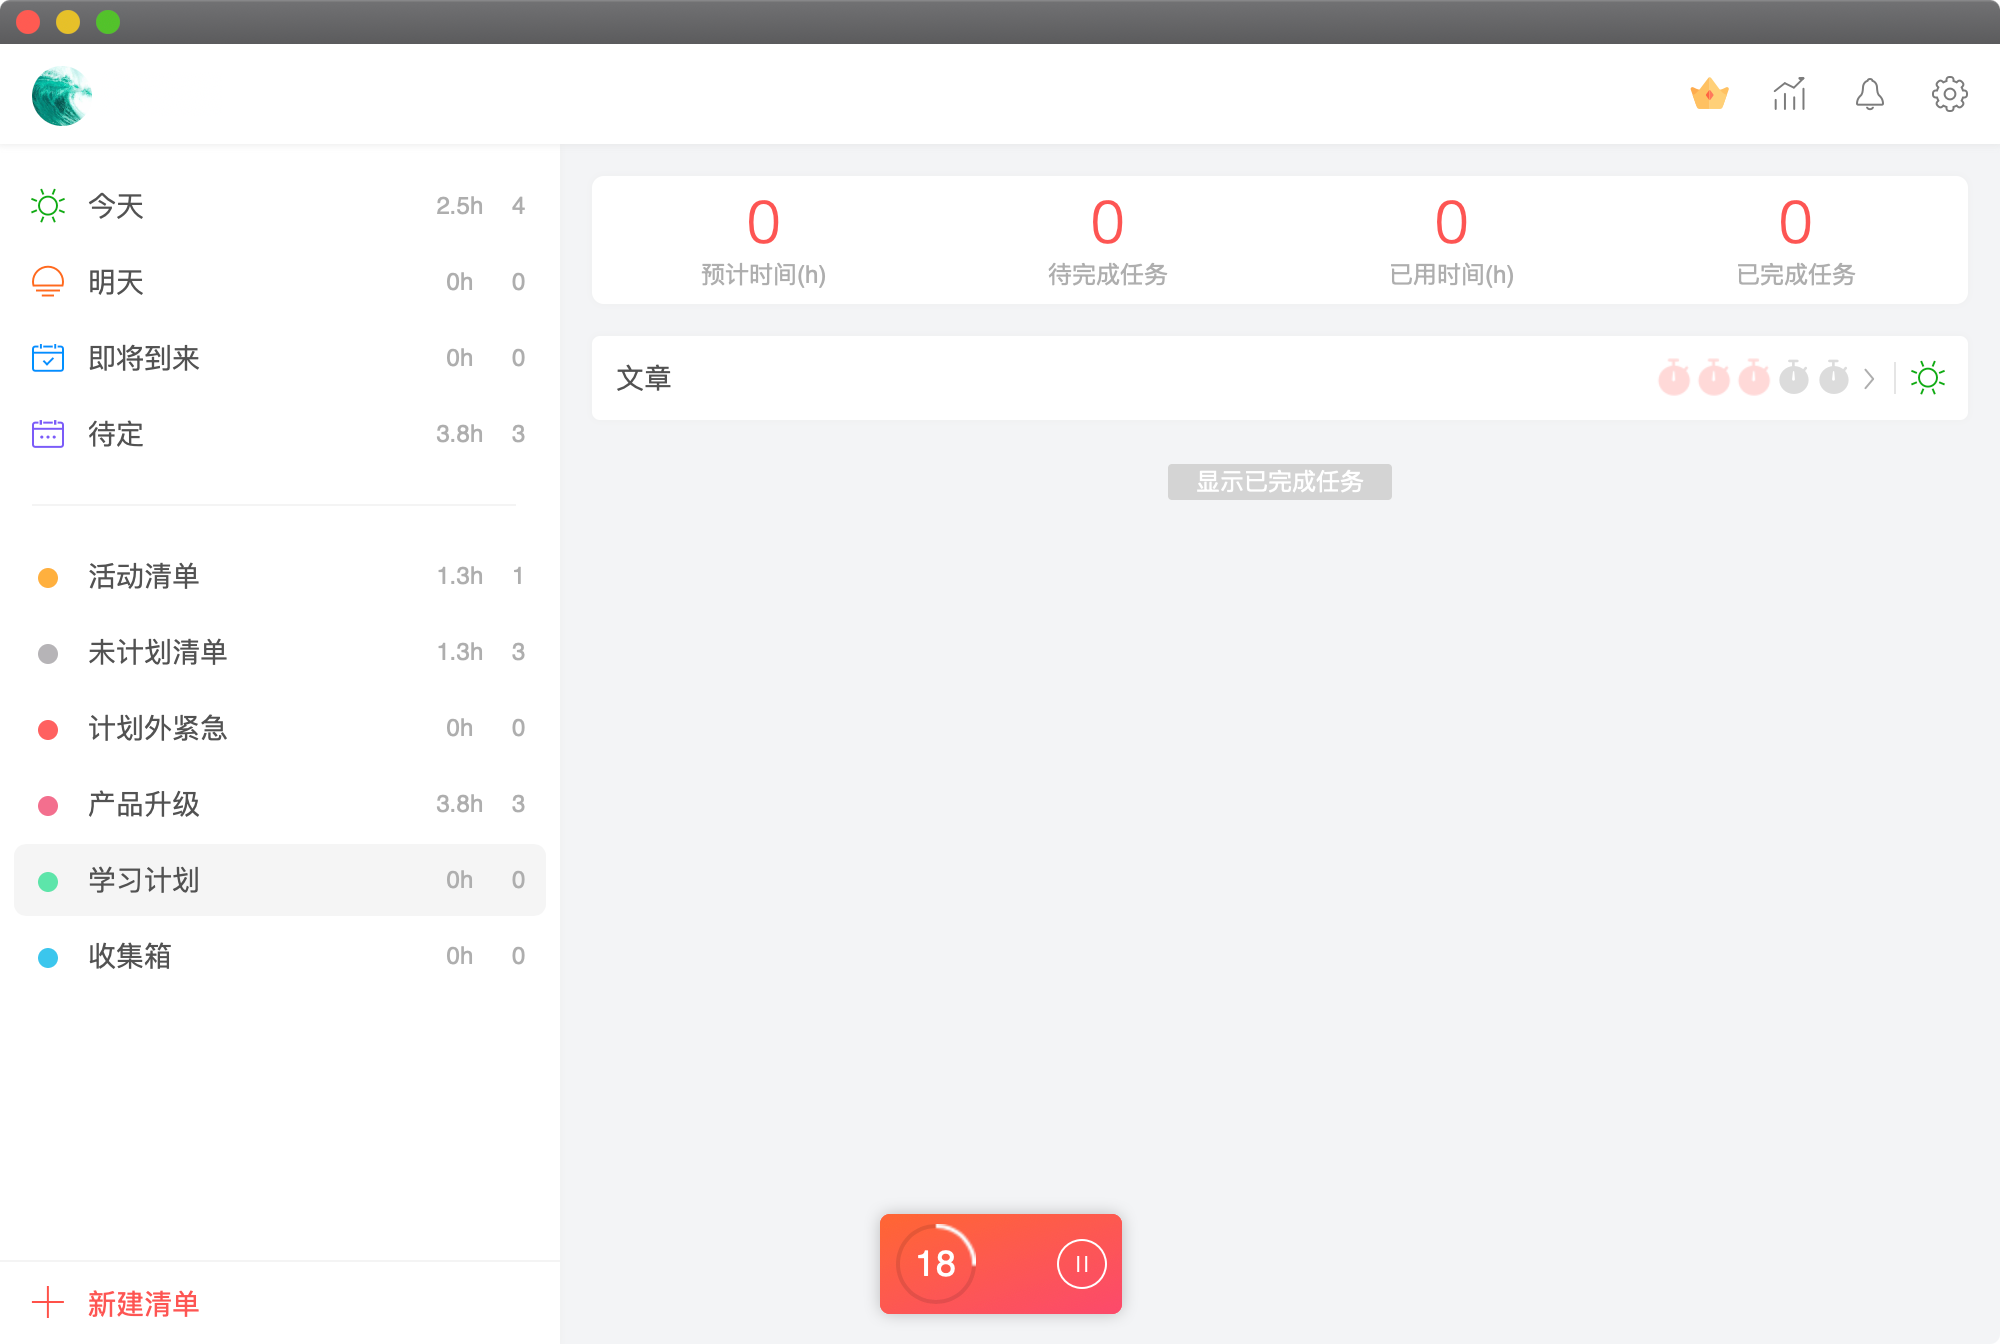Click last gray pomodoro tomato icon
2000x1344 pixels.
click(1833, 378)
